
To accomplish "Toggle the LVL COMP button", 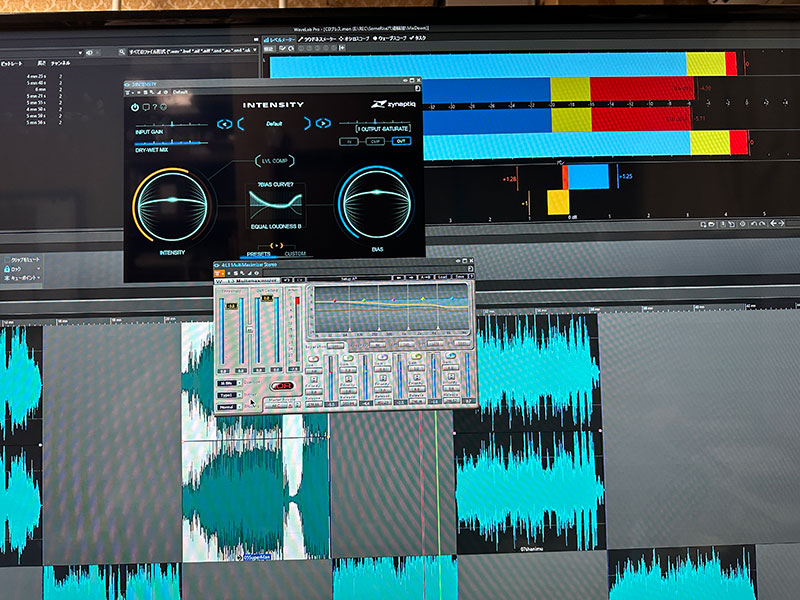I will [x=274, y=161].
